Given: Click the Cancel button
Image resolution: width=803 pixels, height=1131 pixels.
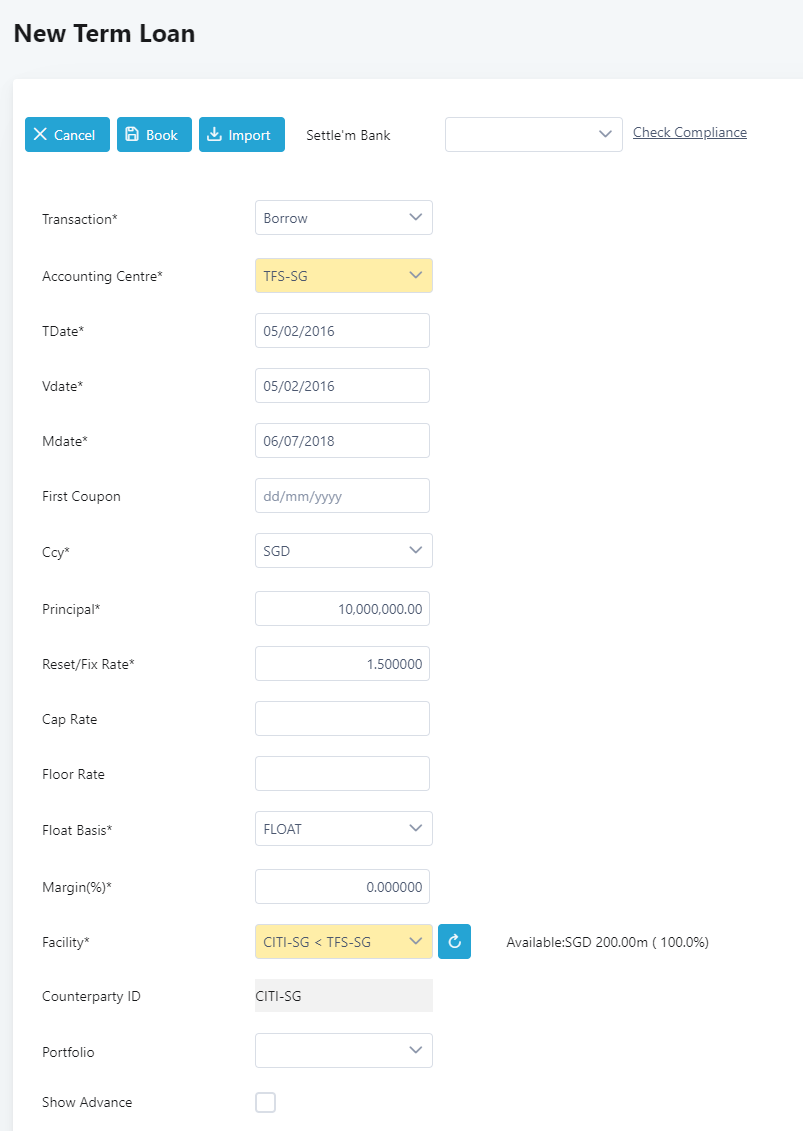Looking at the screenshot, I should click(67, 135).
